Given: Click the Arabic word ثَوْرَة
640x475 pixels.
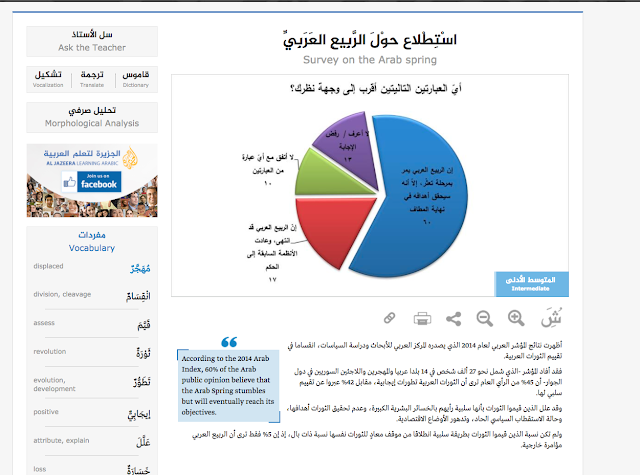Looking at the screenshot, I should click(x=143, y=353).
